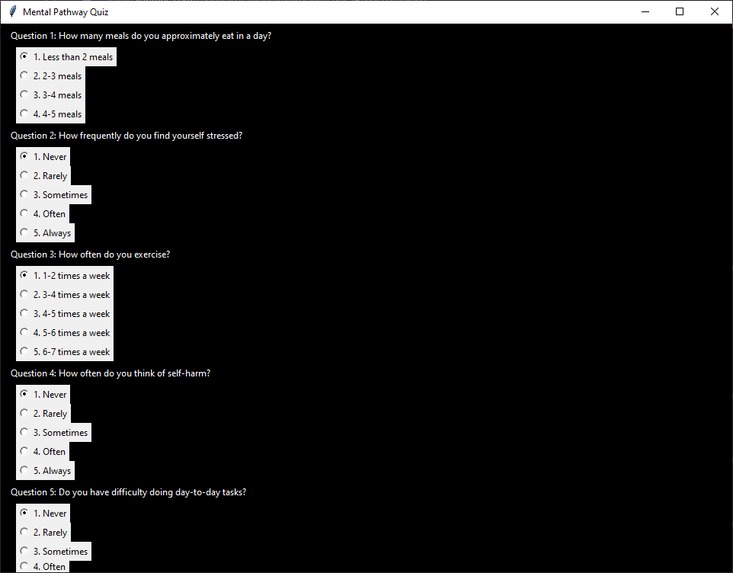Maximize the Mental Pathway Quiz window

(680, 12)
